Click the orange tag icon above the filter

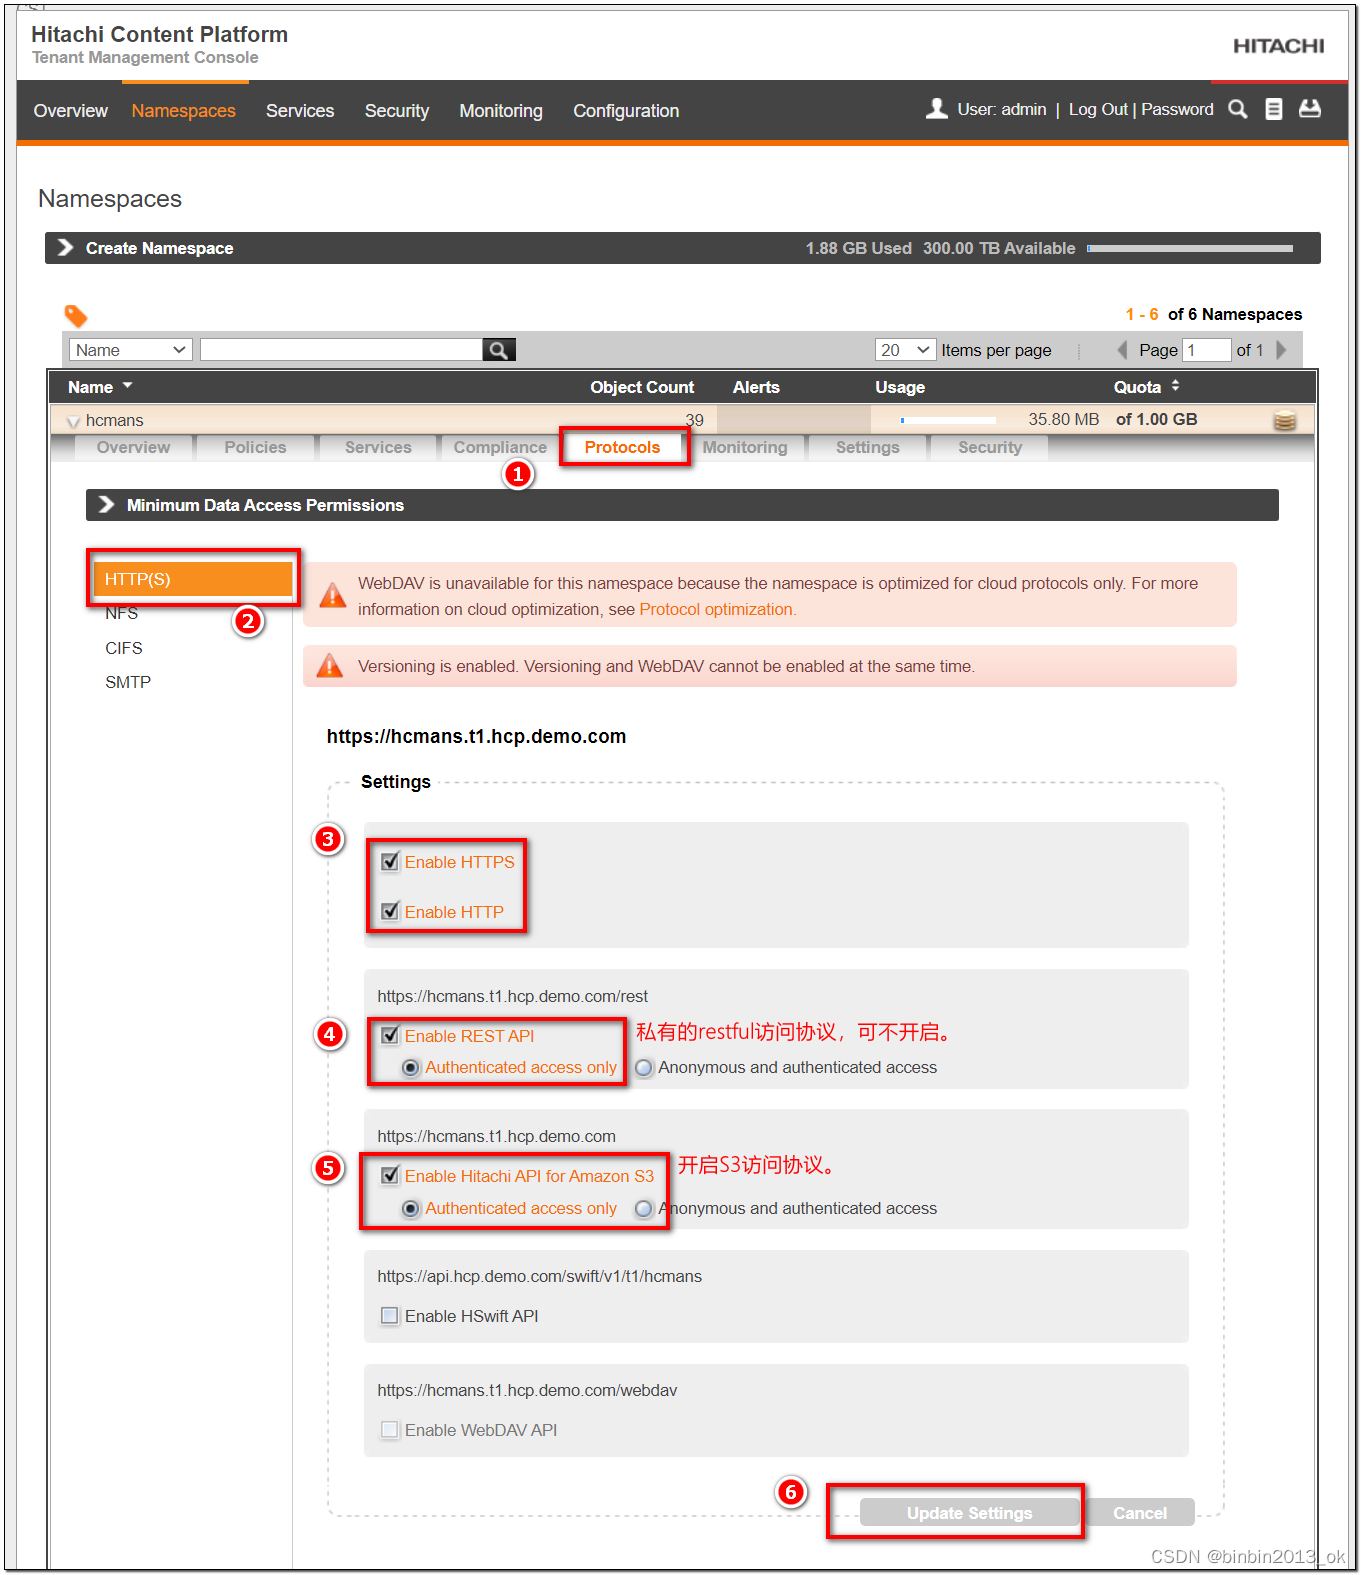(x=76, y=316)
